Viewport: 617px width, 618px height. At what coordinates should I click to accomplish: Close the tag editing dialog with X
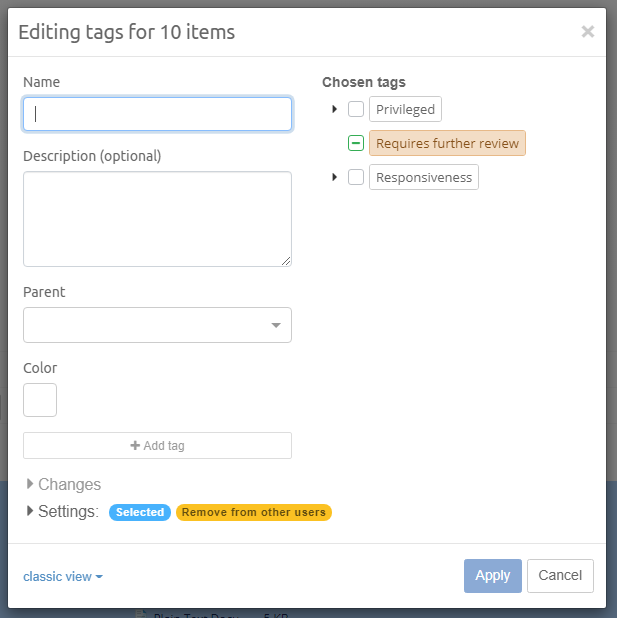pyautogui.click(x=588, y=31)
